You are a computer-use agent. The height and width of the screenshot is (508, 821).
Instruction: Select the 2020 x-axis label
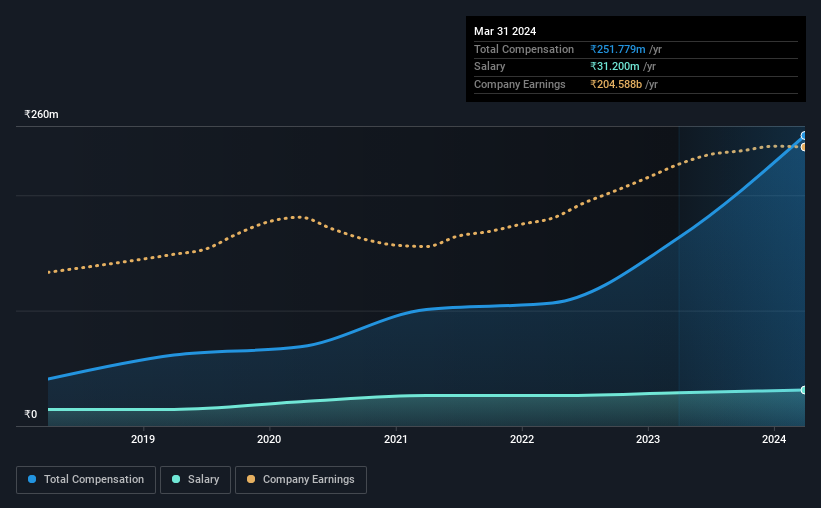coord(269,439)
